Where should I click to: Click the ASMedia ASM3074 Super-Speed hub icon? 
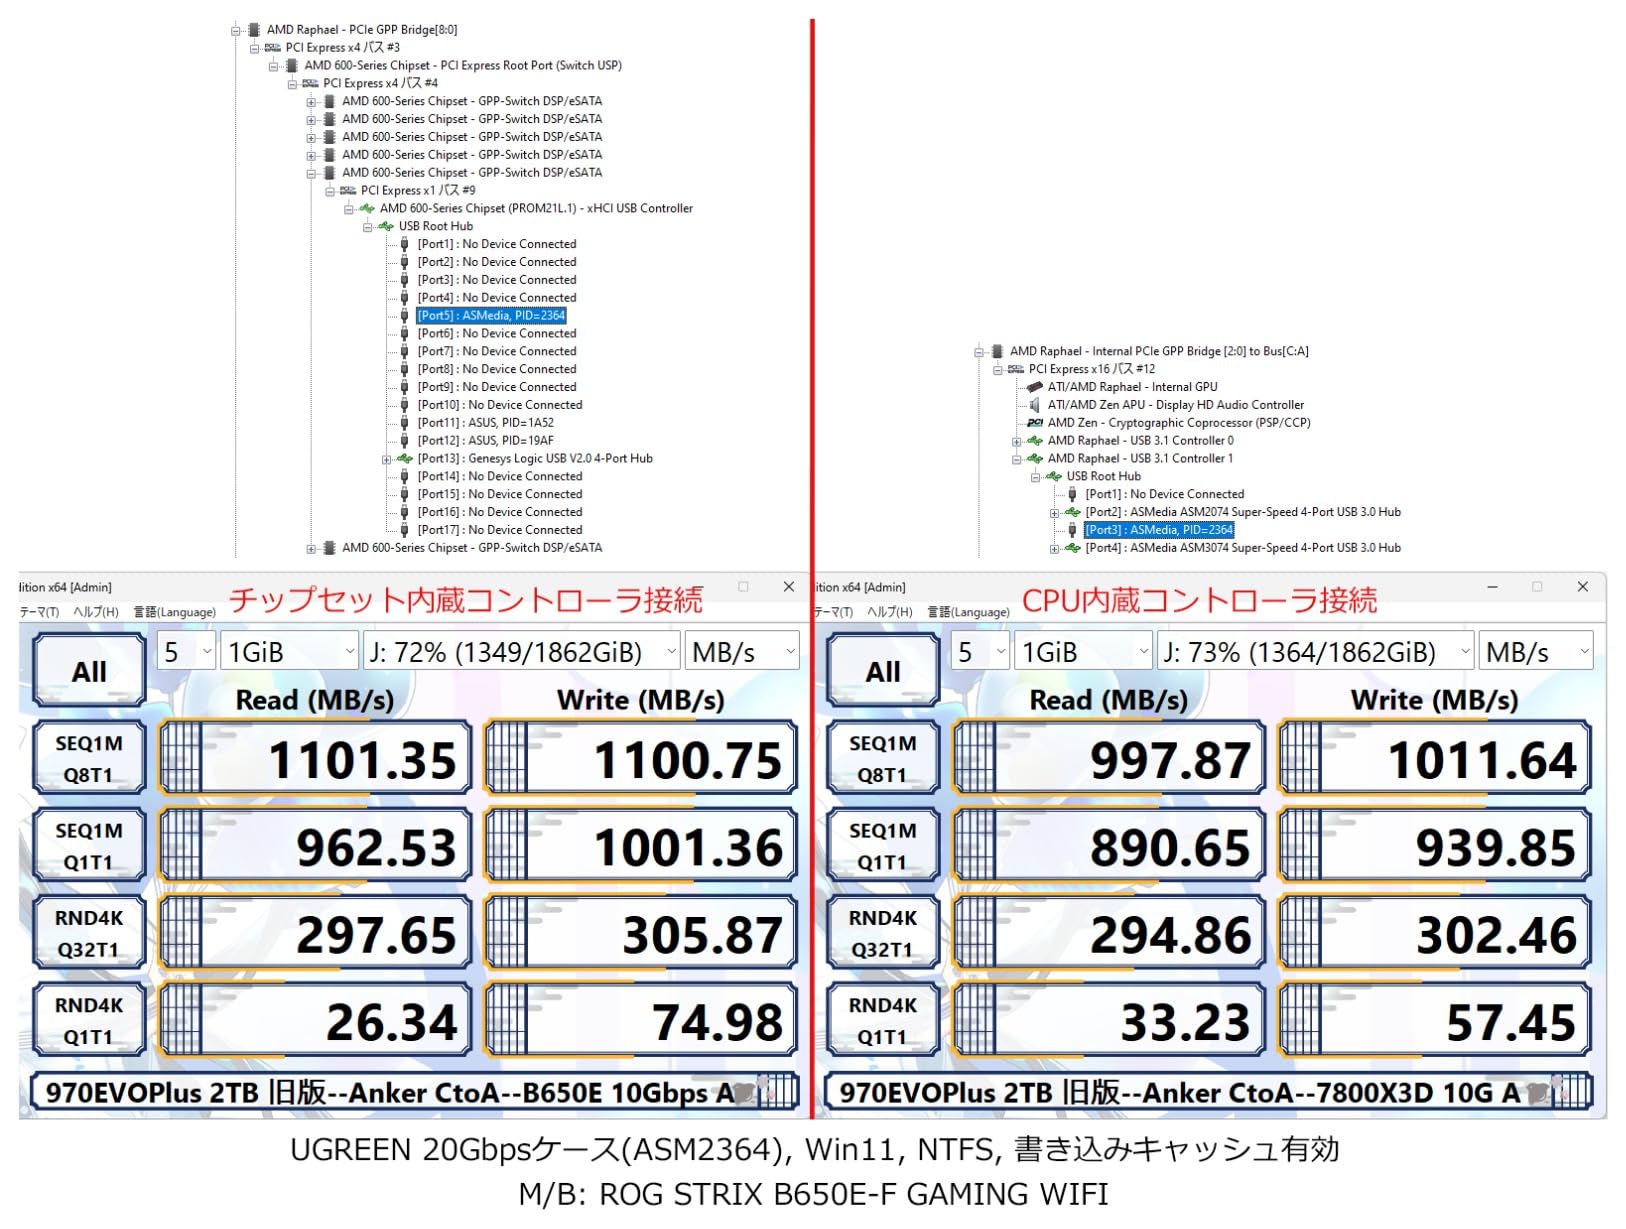coord(1073,548)
